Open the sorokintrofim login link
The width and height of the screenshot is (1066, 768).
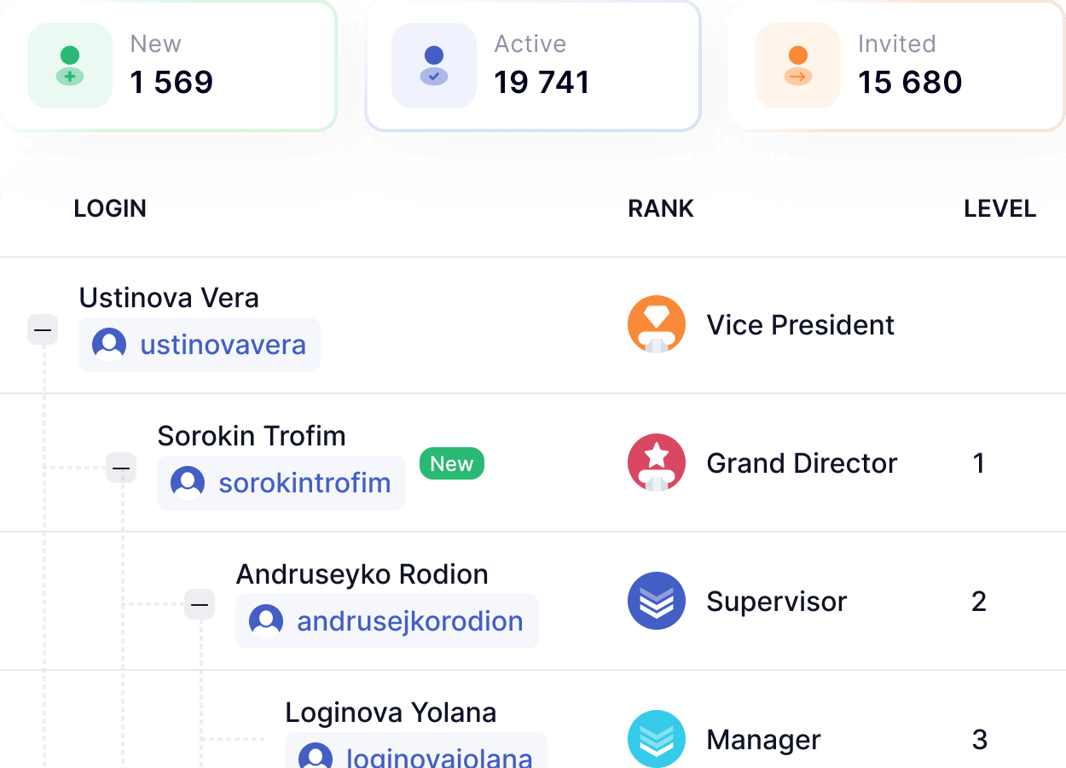[305, 483]
